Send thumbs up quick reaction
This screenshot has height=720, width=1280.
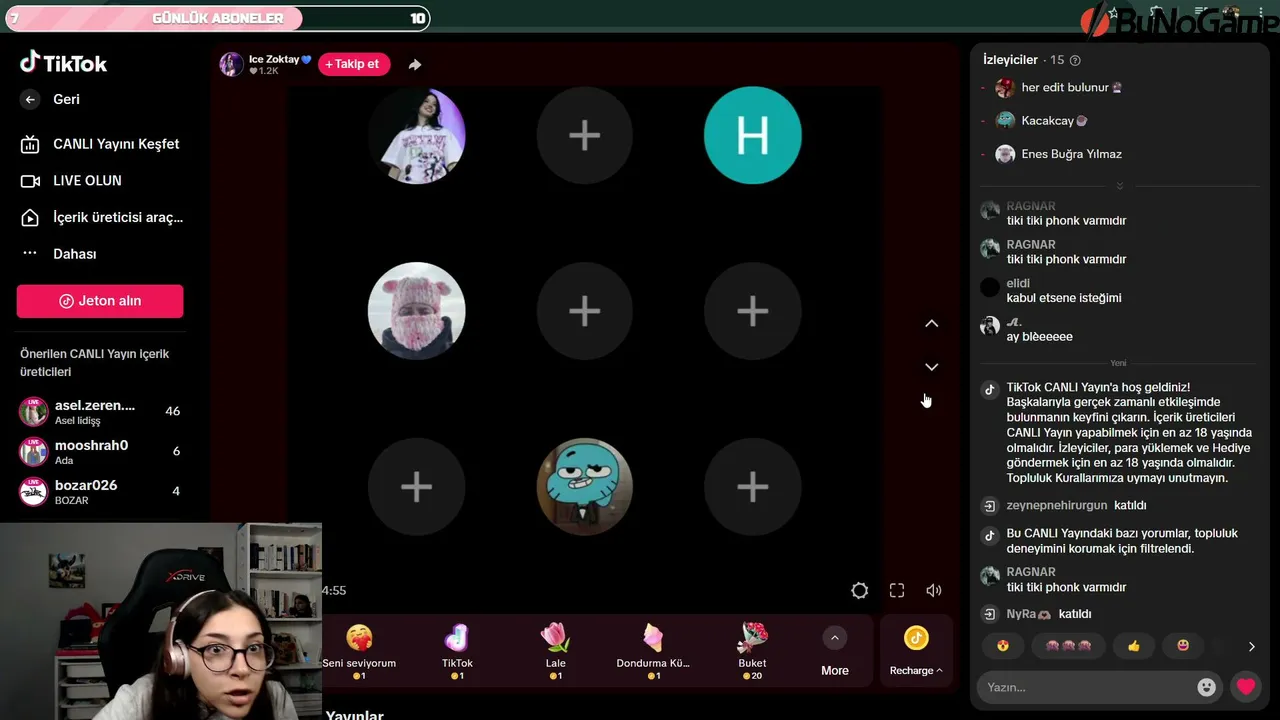1133,646
